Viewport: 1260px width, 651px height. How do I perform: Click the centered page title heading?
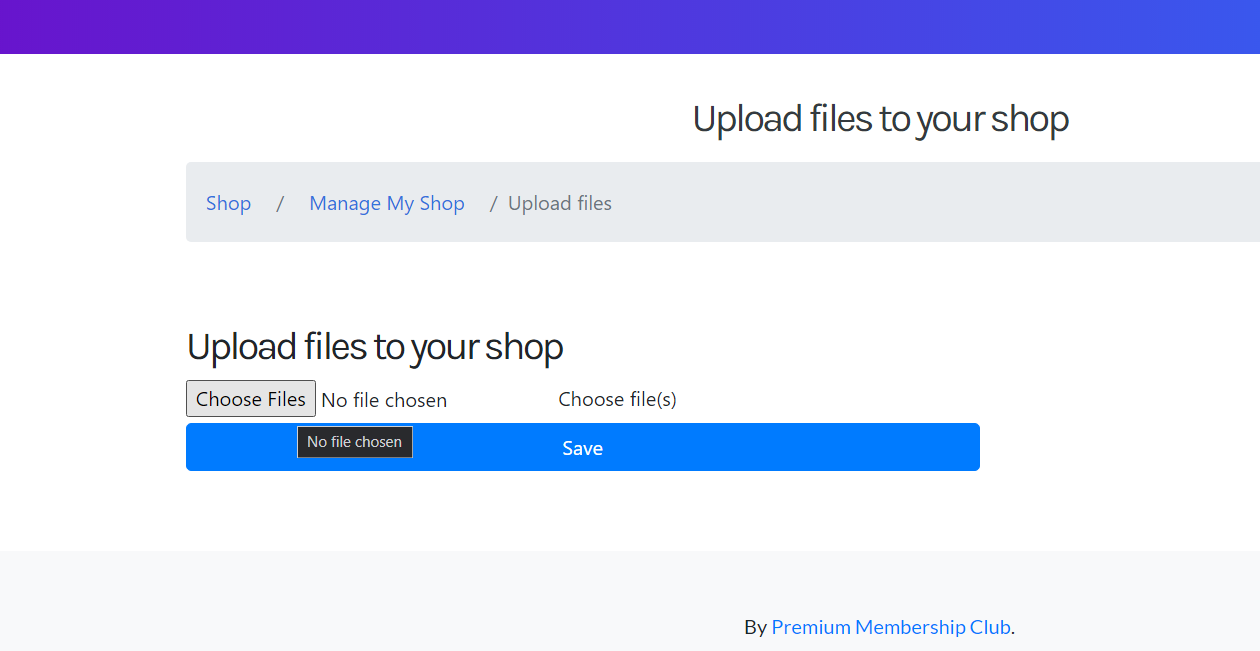pyautogui.click(x=881, y=119)
